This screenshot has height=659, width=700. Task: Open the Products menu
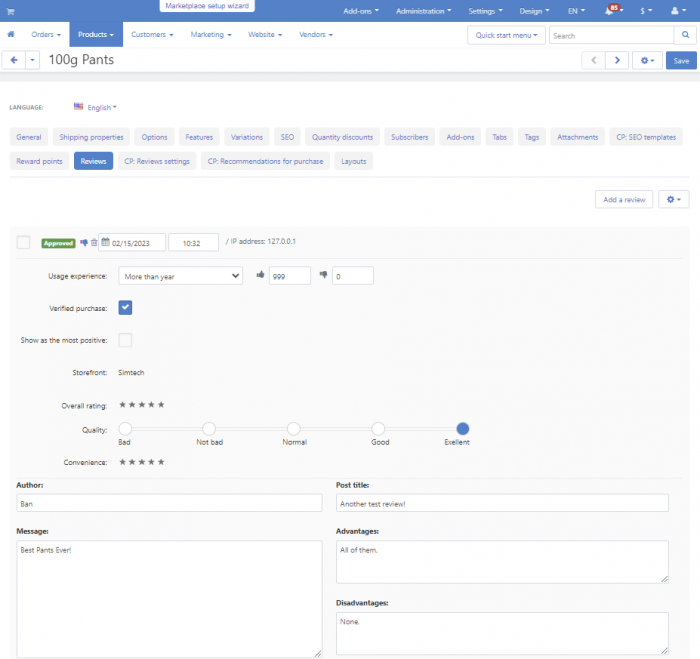coord(96,34)
